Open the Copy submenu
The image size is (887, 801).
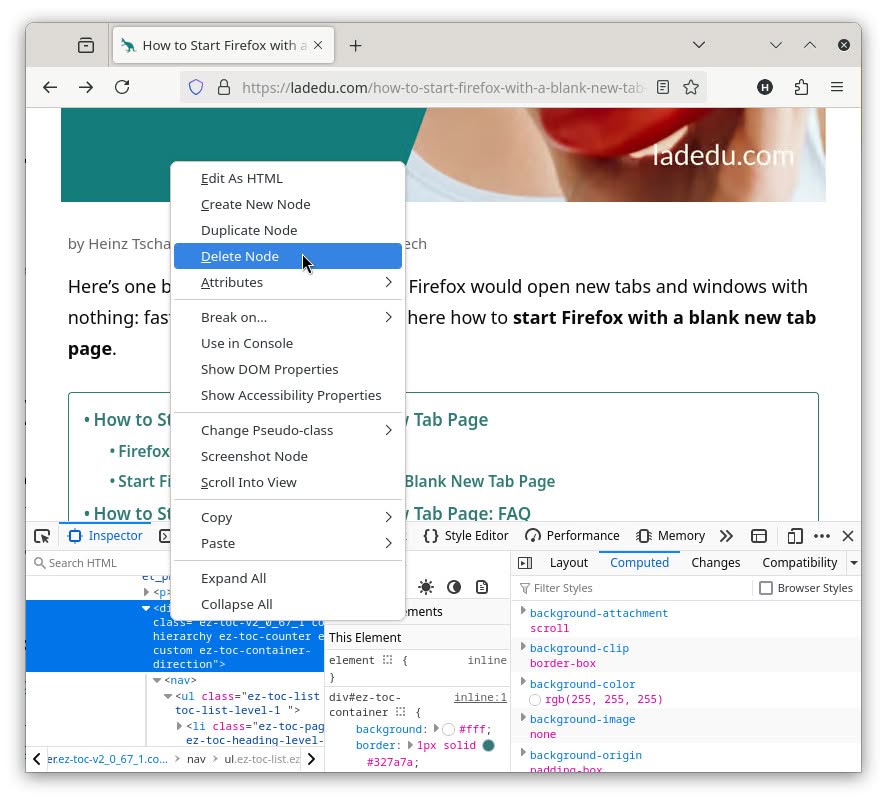click(288, 518)
